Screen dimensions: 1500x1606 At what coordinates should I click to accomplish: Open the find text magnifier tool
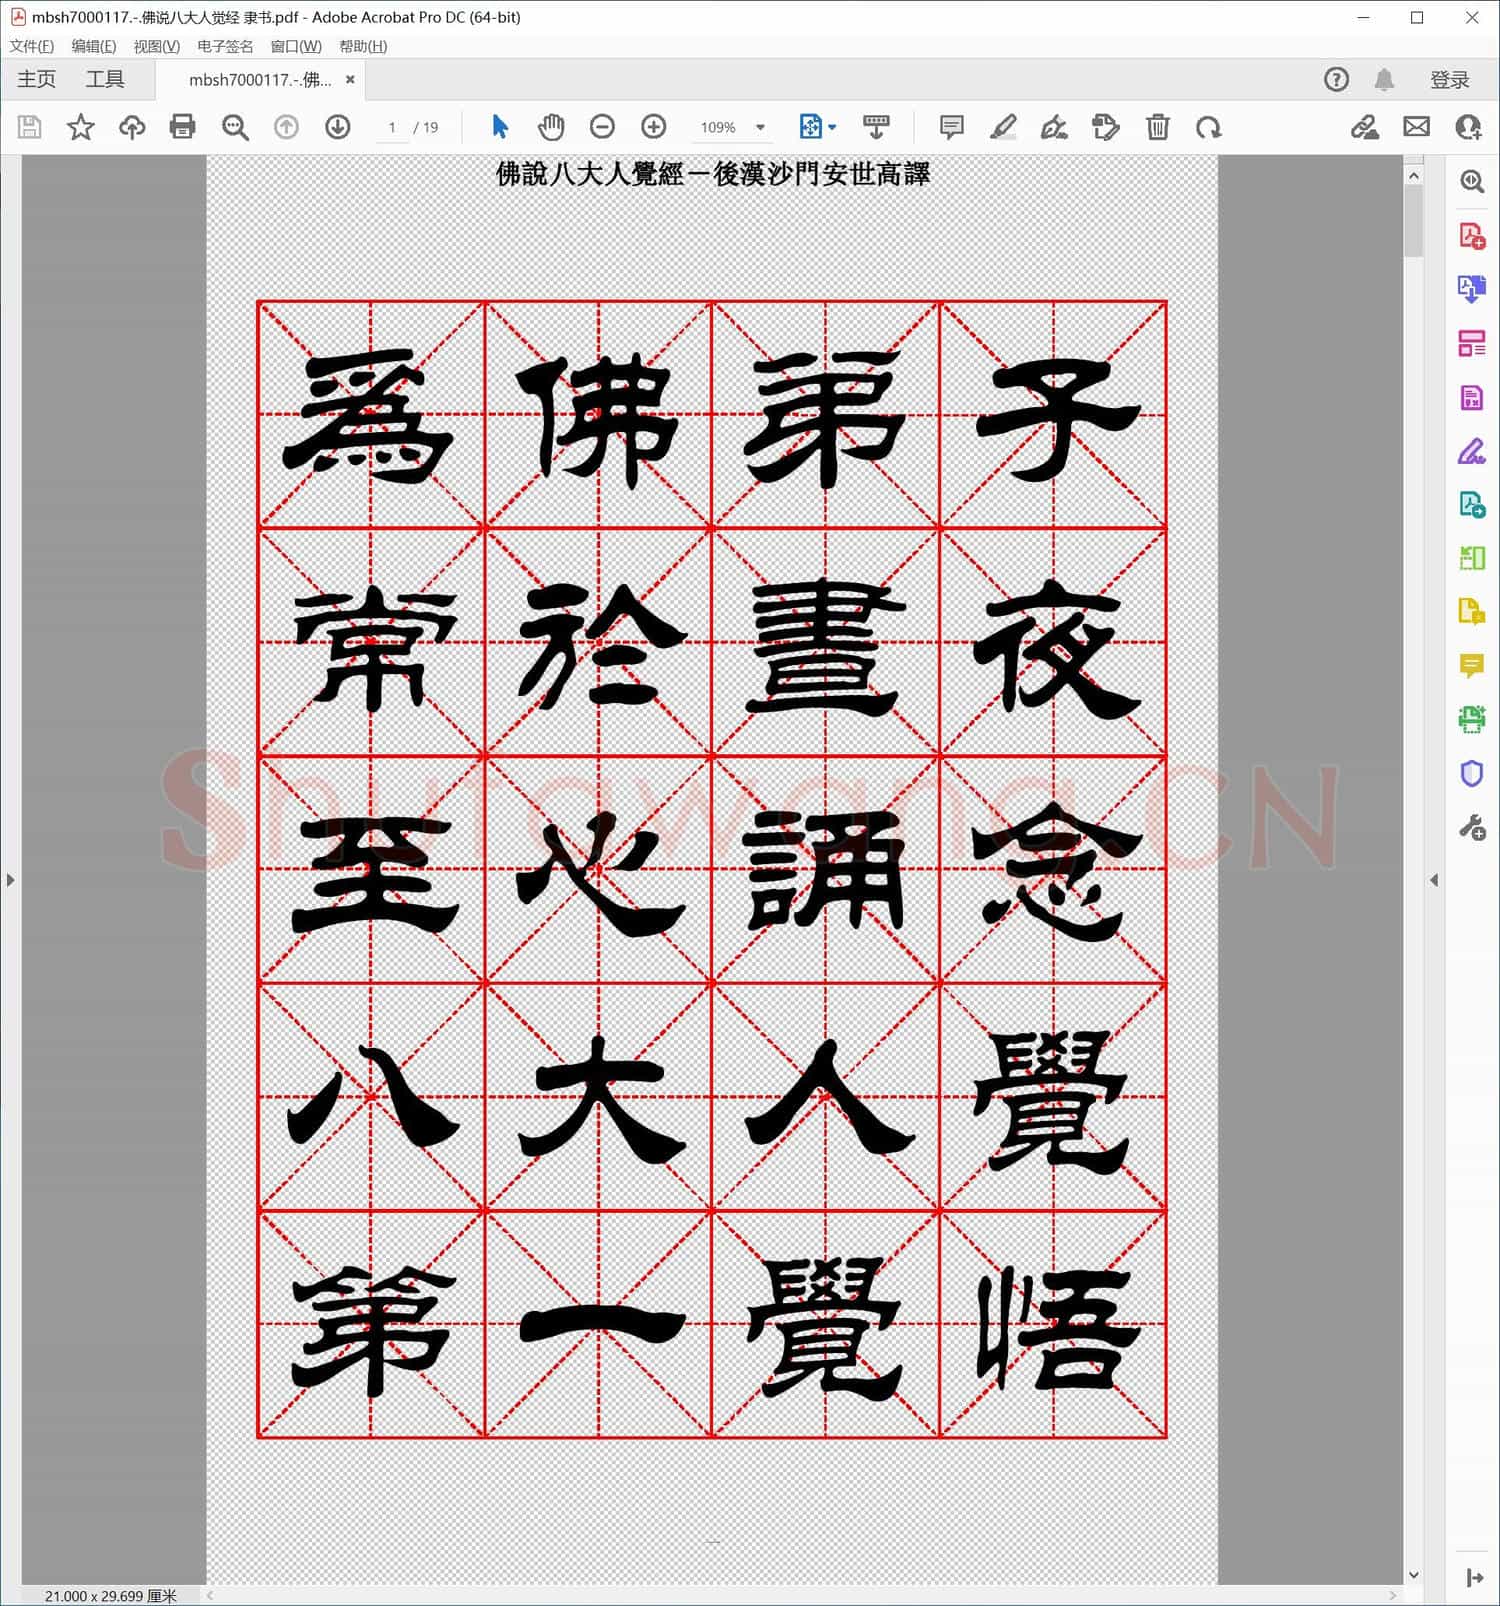coord(235,127)
